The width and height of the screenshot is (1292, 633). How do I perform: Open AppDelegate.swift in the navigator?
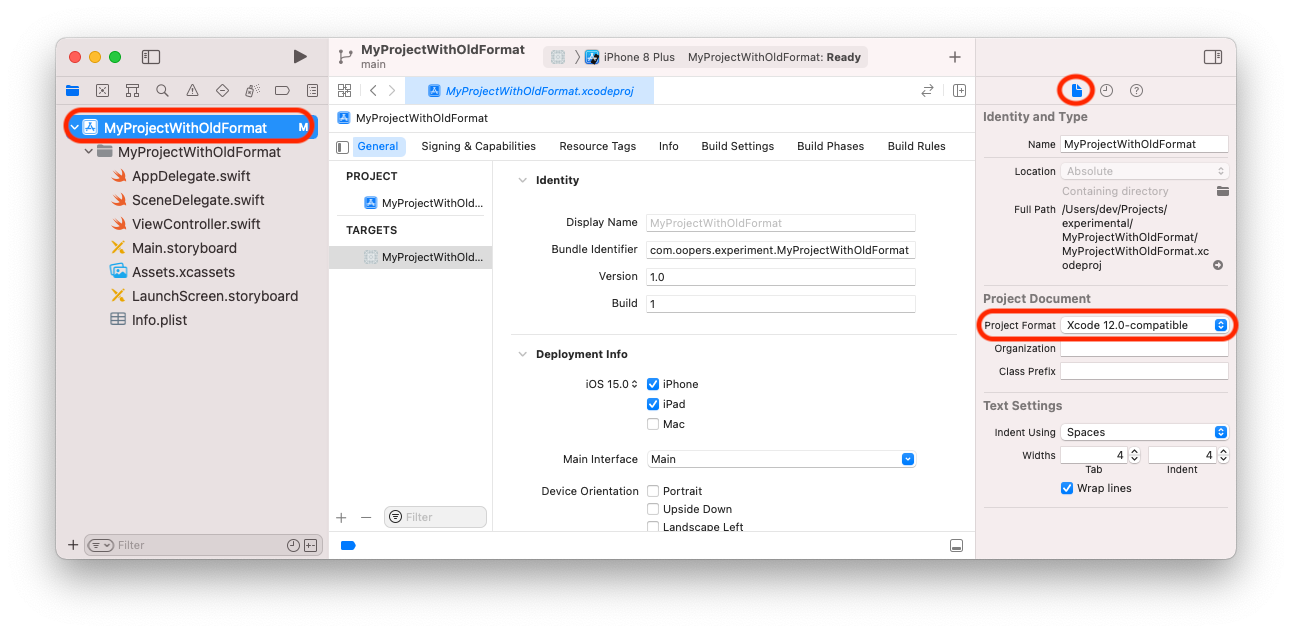[x=191, y=176]
